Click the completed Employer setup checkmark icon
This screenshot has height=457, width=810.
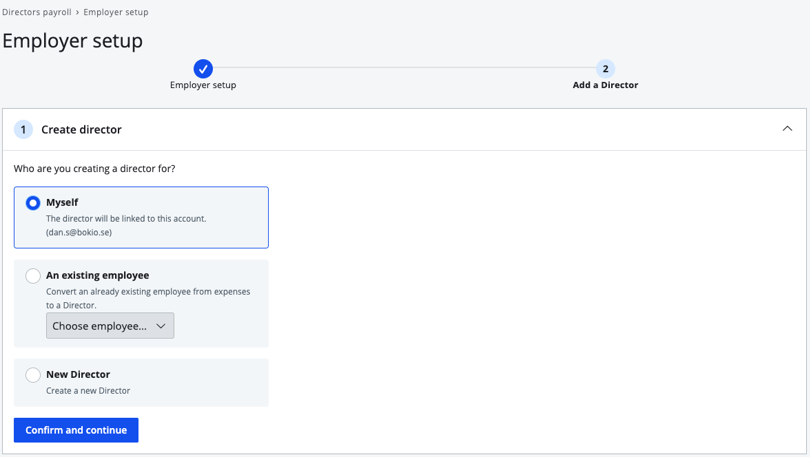click(x=203, y=69)
